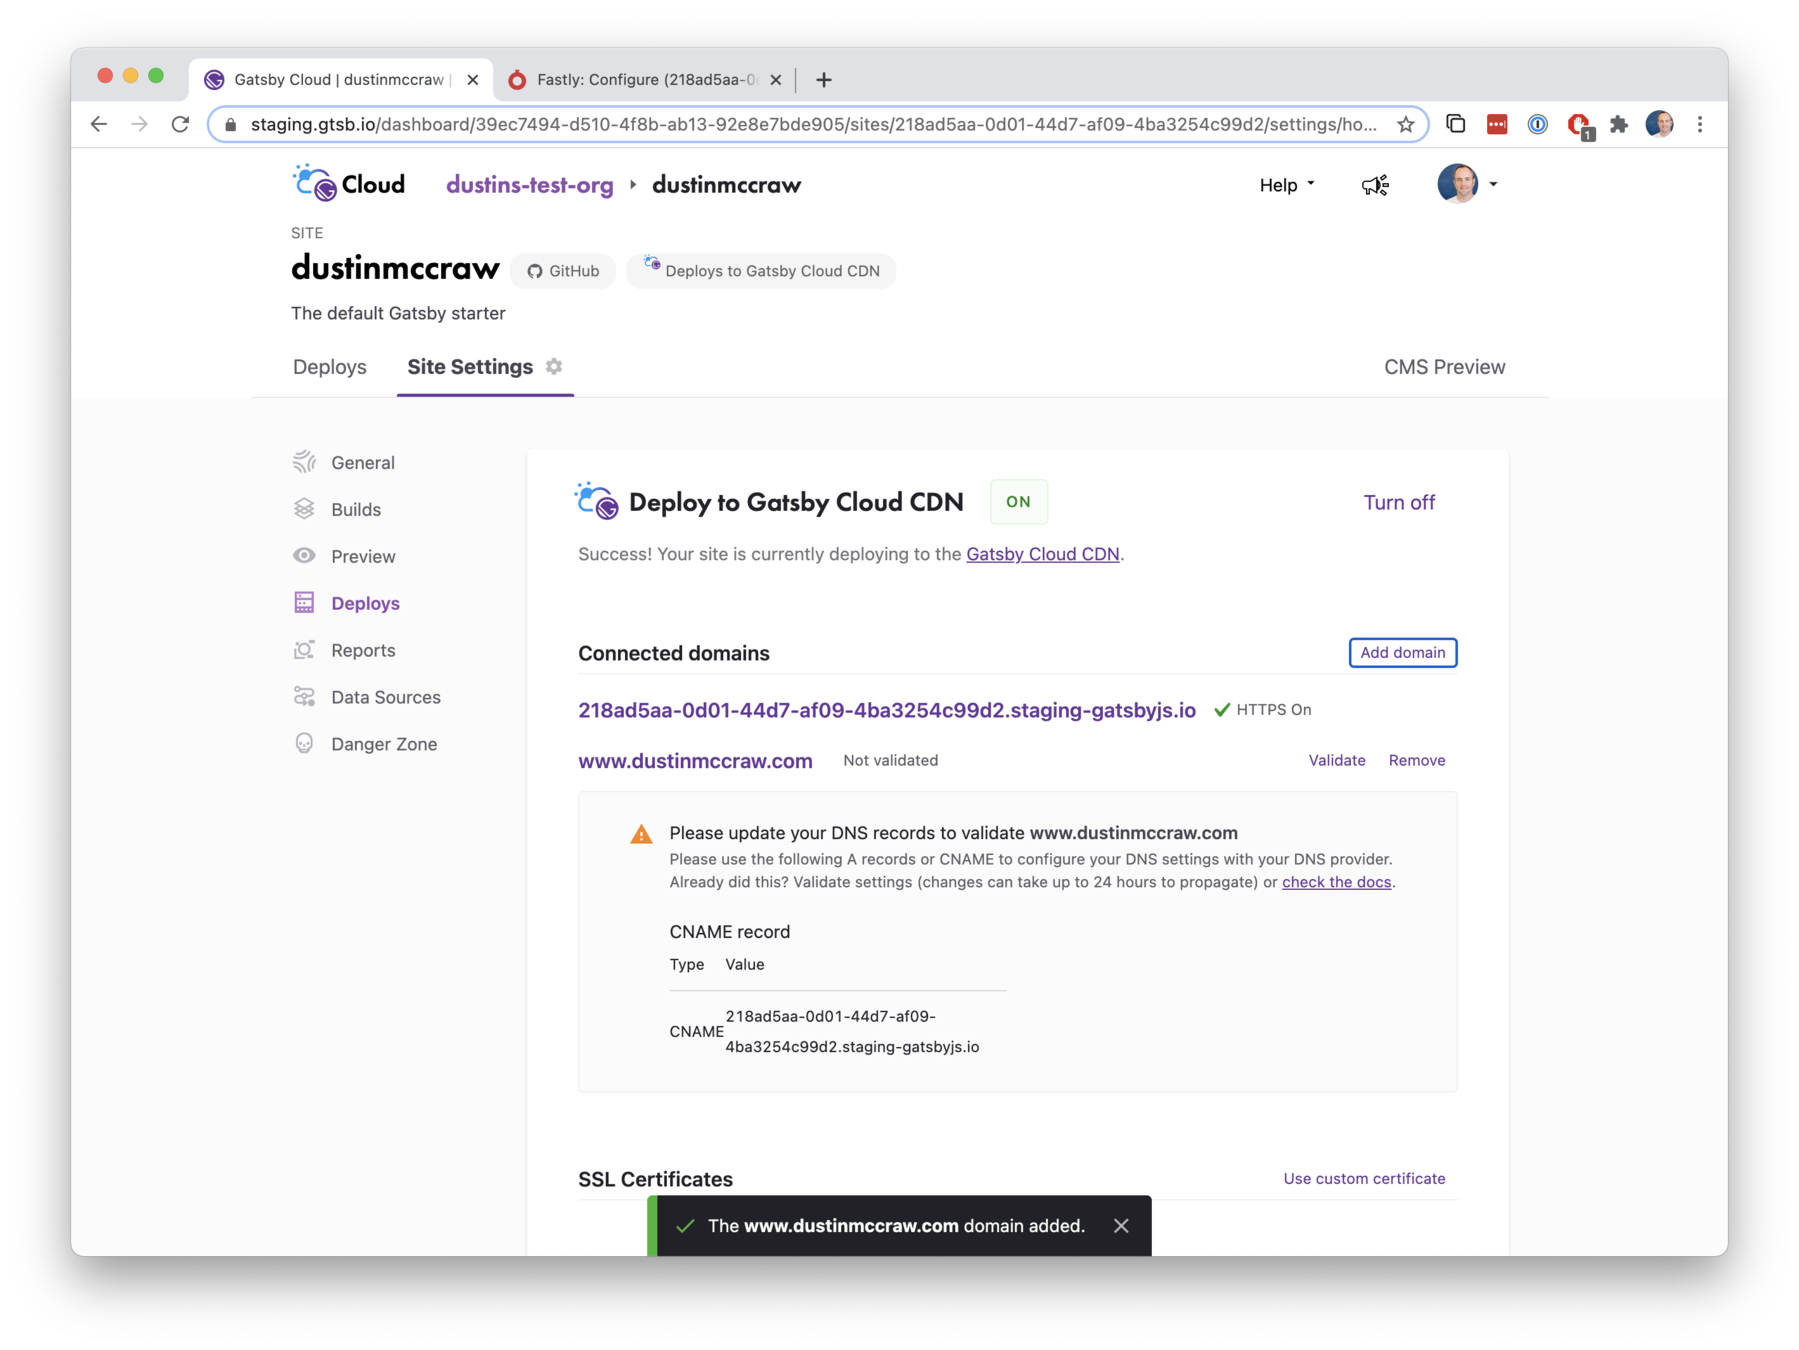Click the dustinmccraw breadcrumb
Image resolution: width=1799 pixels, height=1350 pixels.
click(x=727, y=185)
